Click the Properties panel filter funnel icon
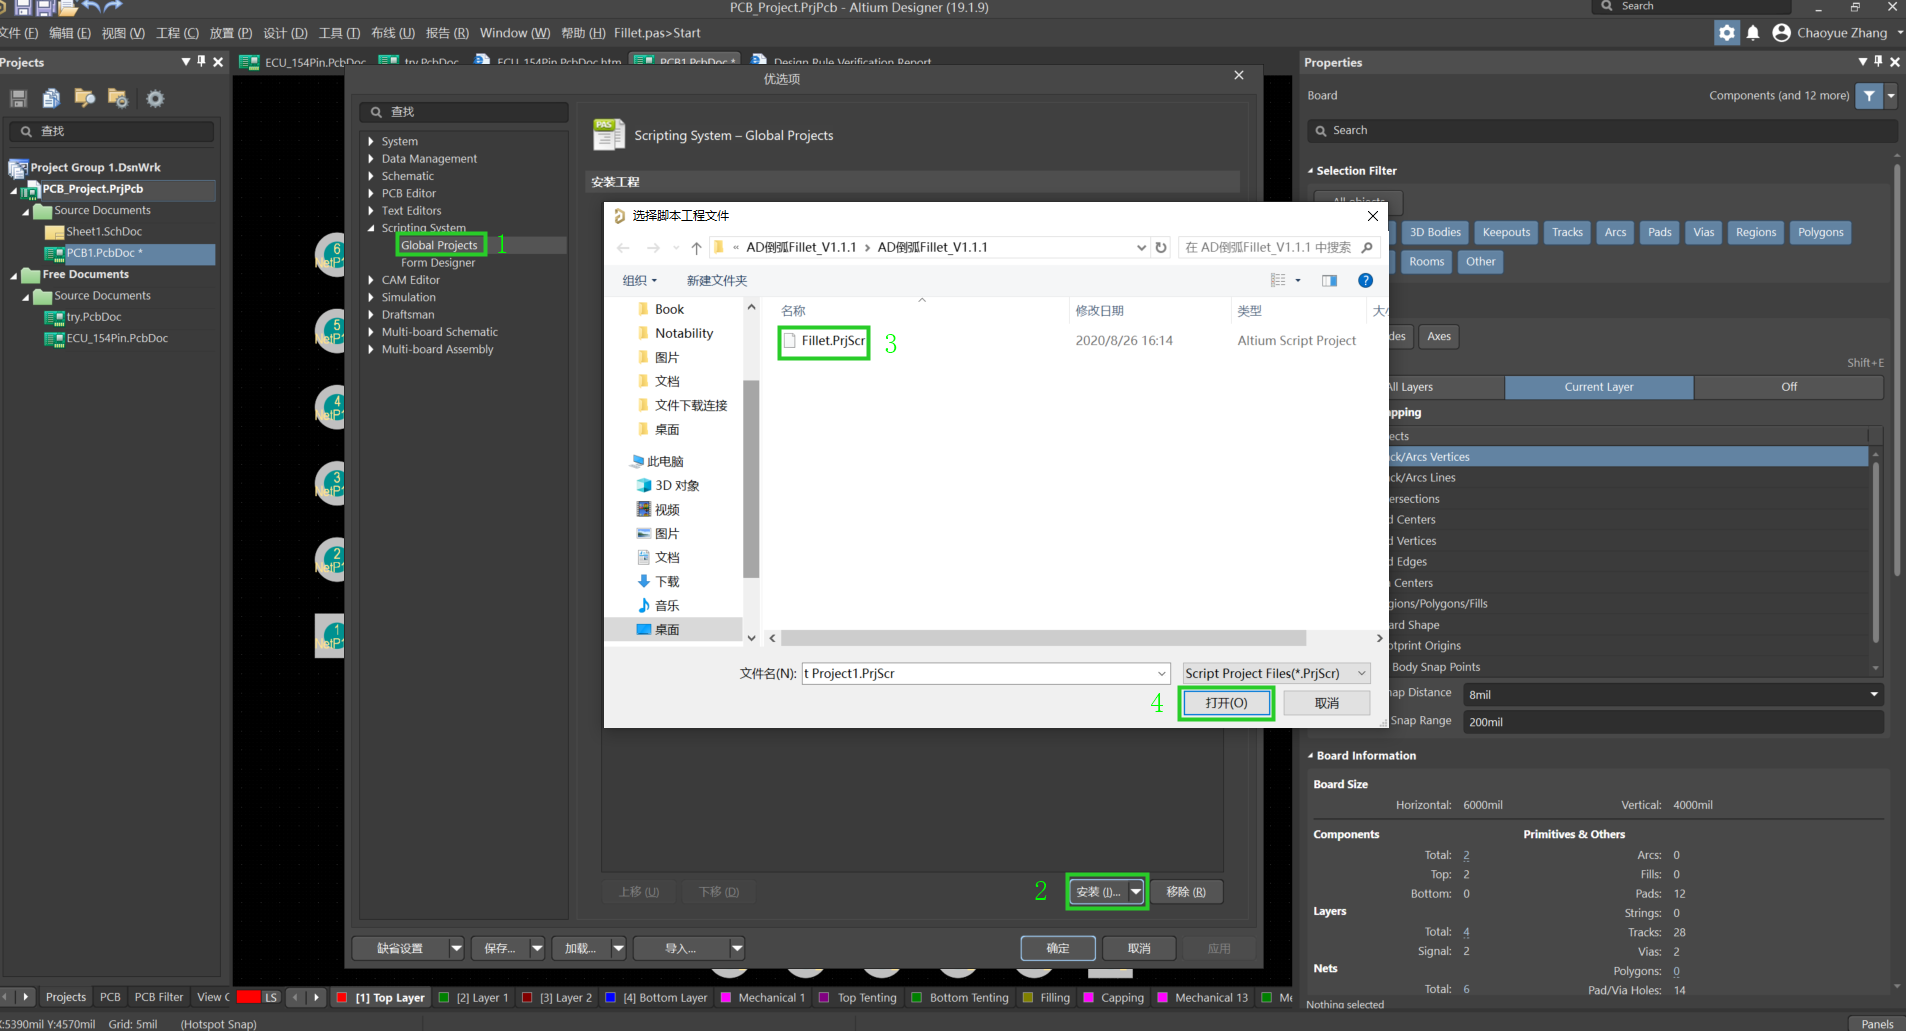 [x=1868, y=96]
